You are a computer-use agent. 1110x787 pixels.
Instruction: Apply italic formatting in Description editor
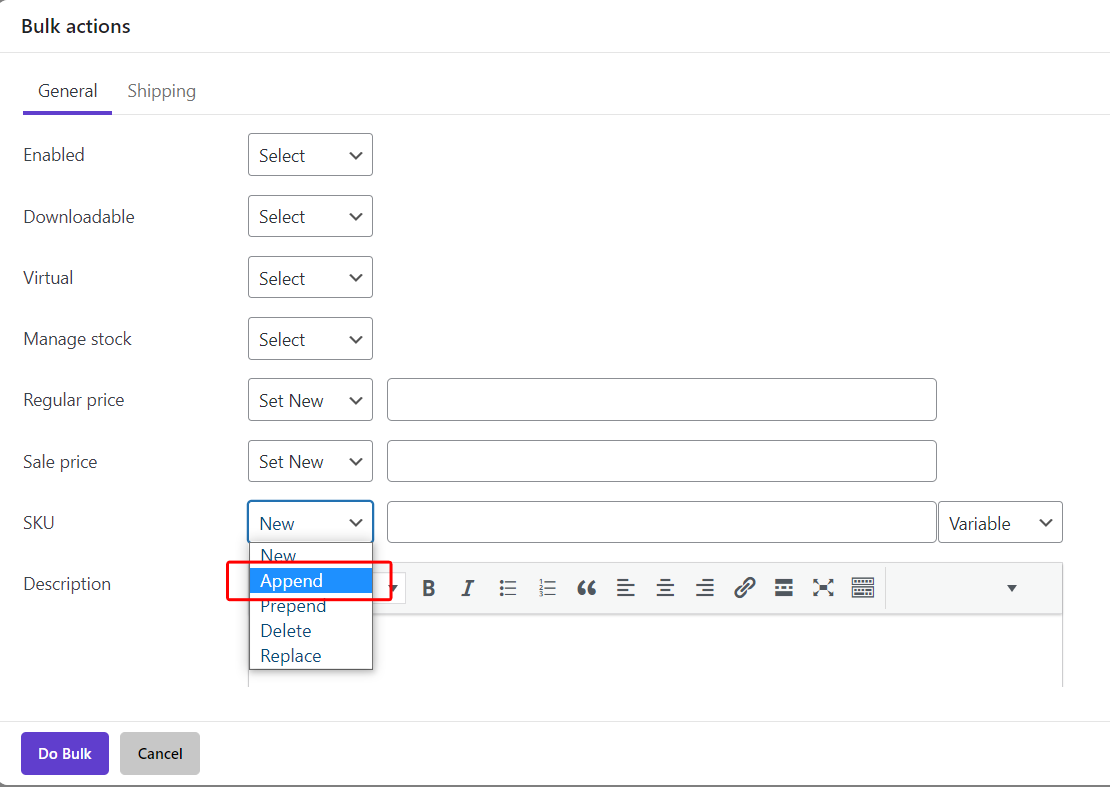[467, 588]
